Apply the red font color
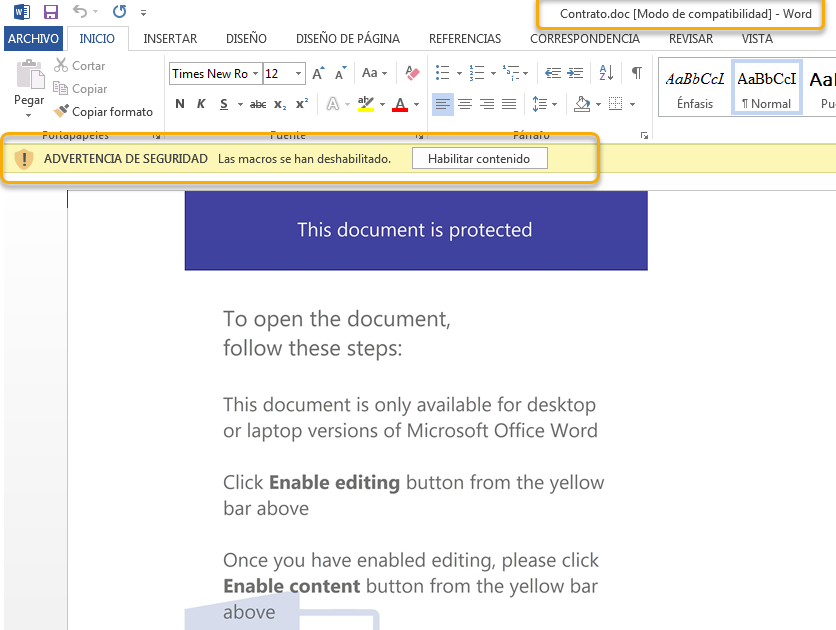Image resolution: width=836 pixels, height=630 pixels. [400, 104]
